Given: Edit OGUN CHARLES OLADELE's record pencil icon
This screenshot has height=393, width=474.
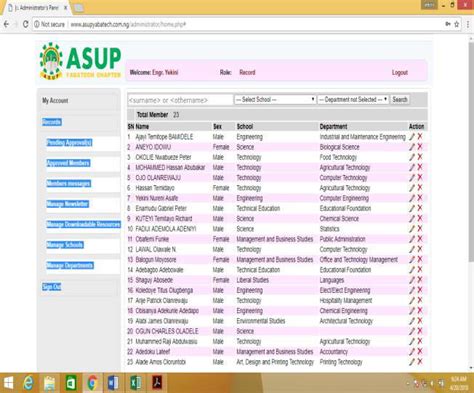Looking at the screenshot, I should point(412,331).
